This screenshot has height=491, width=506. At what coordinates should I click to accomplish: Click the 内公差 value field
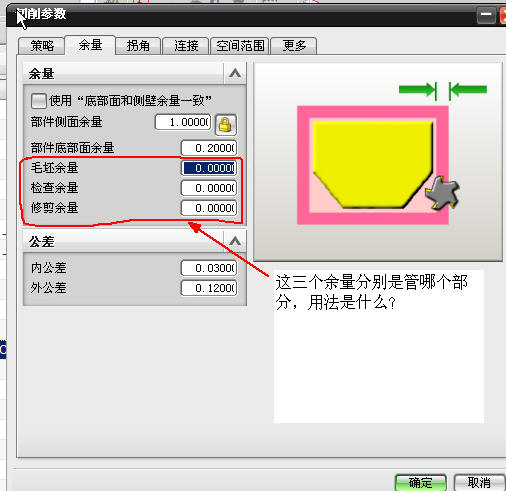coord(209,268)
